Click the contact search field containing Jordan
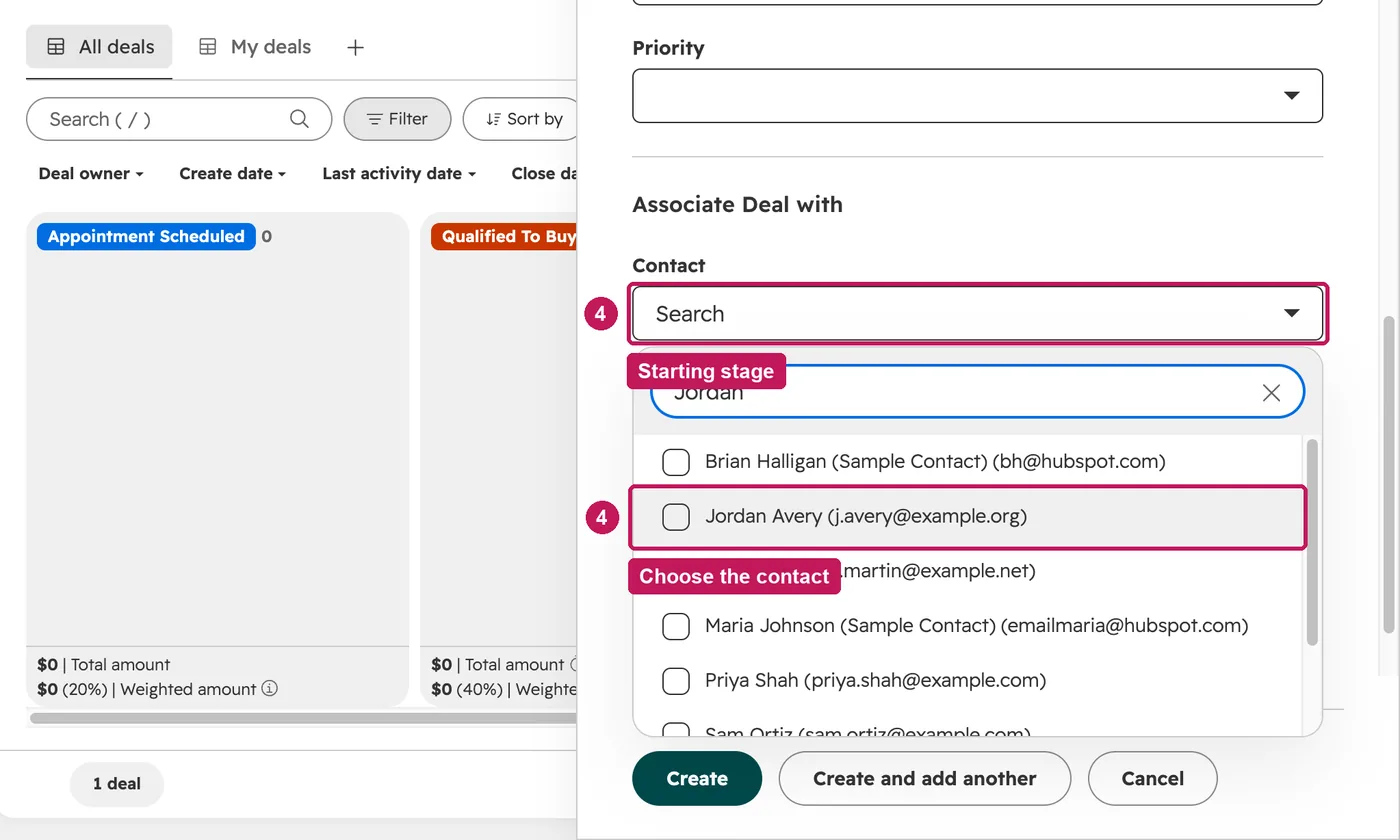Viewport: 1400px width, 840px height. pyautogui.click(x=977, y=392)
